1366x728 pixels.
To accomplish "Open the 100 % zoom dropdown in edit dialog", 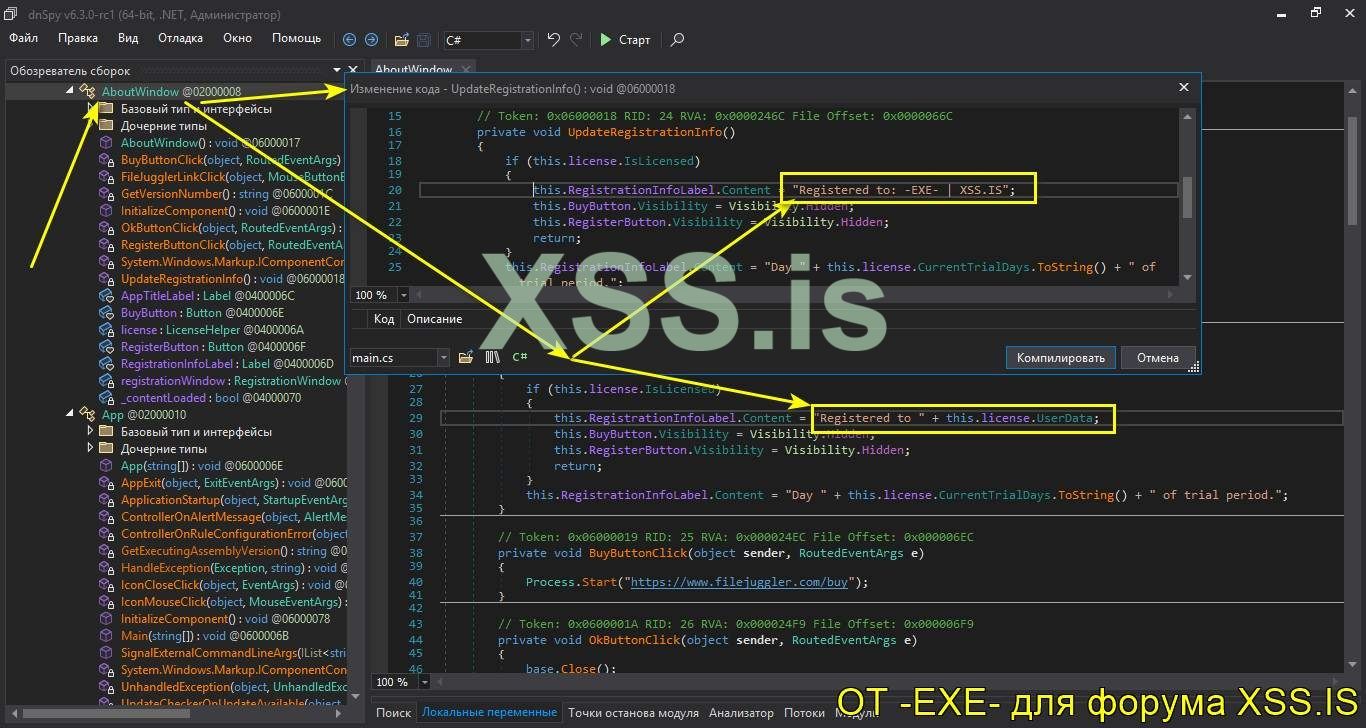I will click(403, 295).
